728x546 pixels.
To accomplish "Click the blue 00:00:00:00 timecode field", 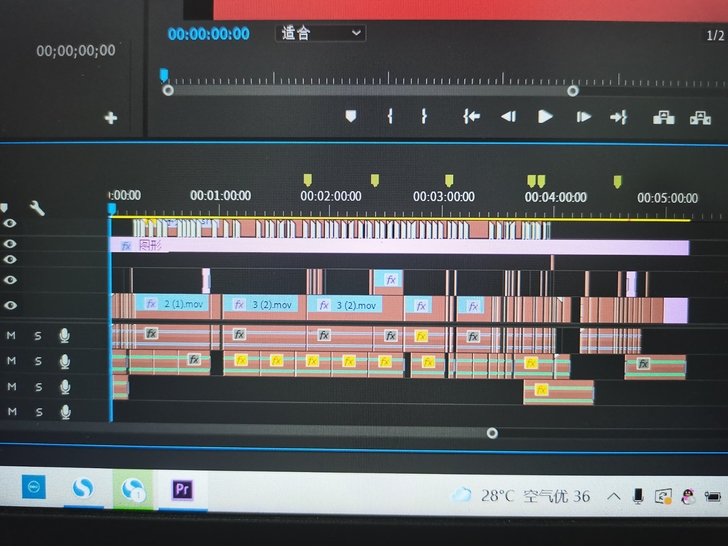I will tap(208, 33).
